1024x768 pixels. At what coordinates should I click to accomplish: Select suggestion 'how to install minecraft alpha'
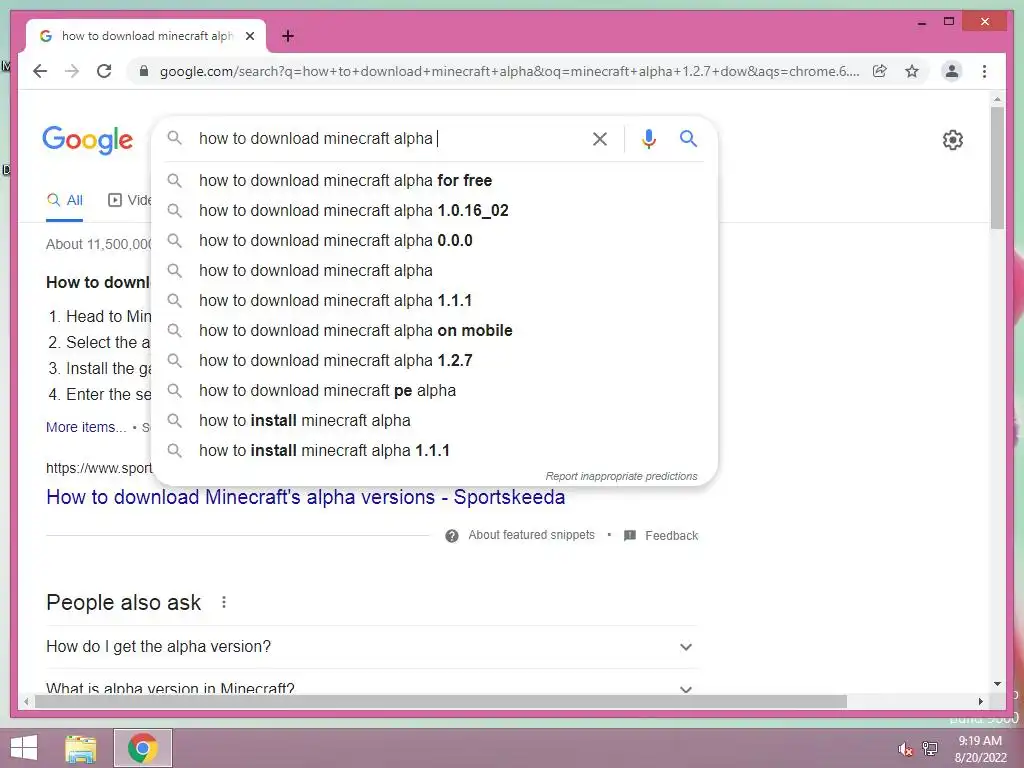tap(434, 421)
